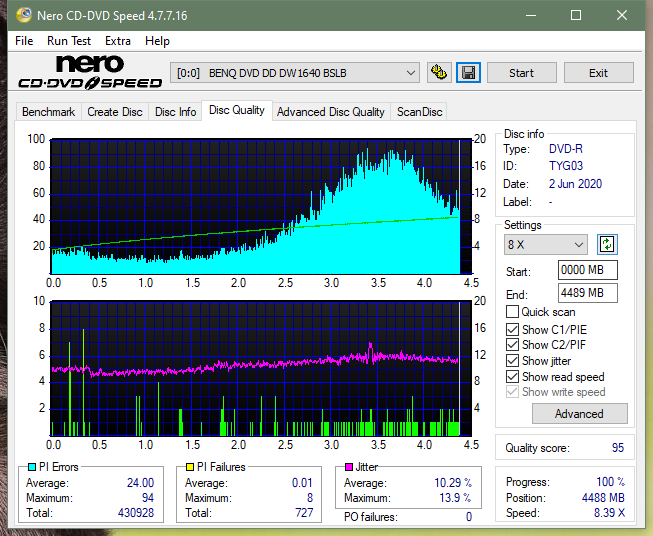Click the magenta Jitter color swatch

pyautogui.click(x=349, y=467)
